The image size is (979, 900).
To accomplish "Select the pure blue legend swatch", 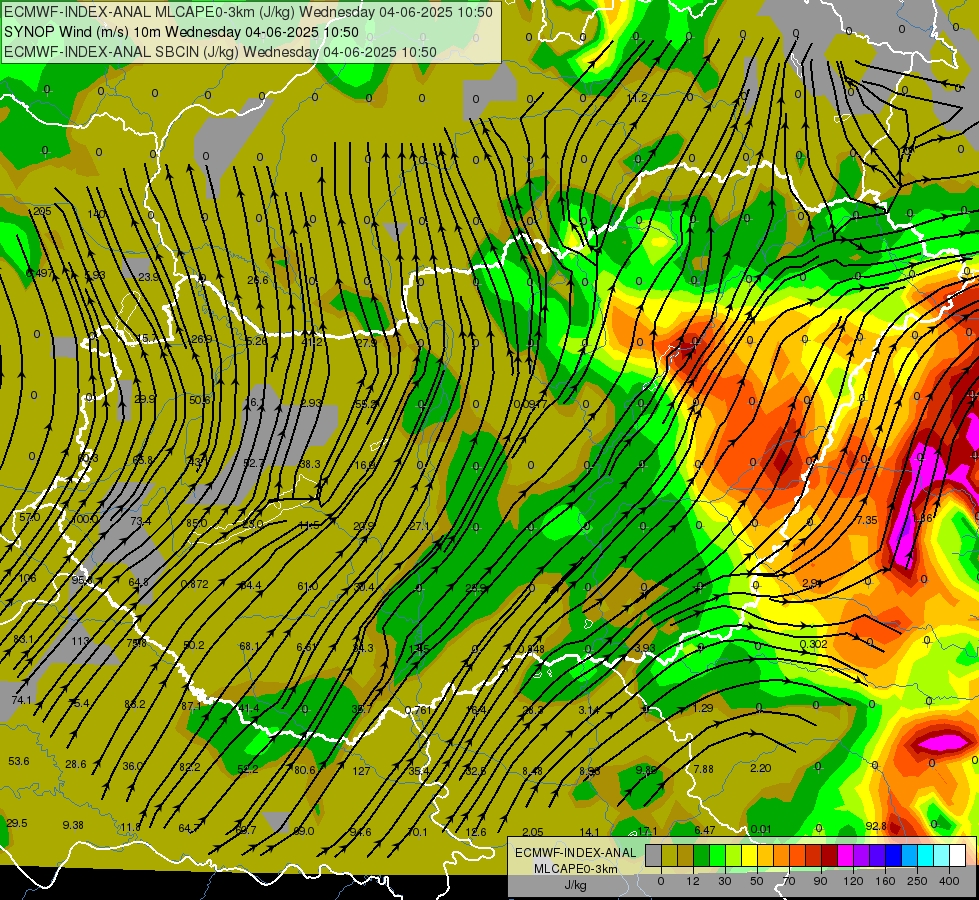I will [893, 856].
